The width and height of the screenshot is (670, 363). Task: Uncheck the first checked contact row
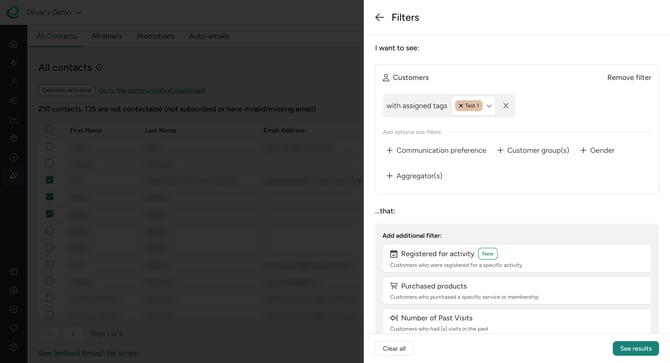point(50,180)
